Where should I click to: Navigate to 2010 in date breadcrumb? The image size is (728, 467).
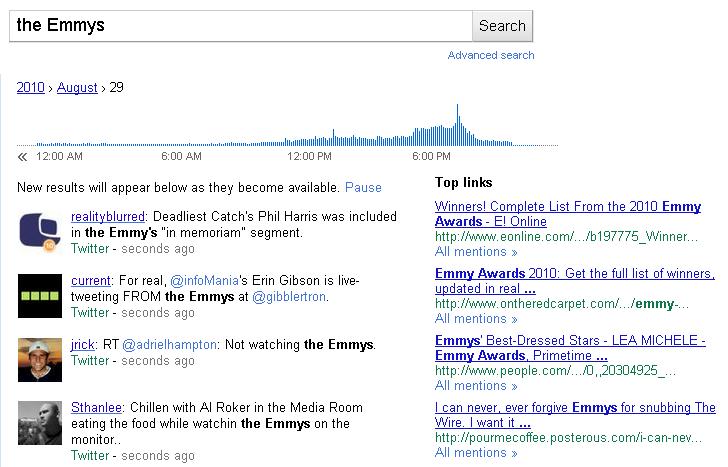coord(31,87)
